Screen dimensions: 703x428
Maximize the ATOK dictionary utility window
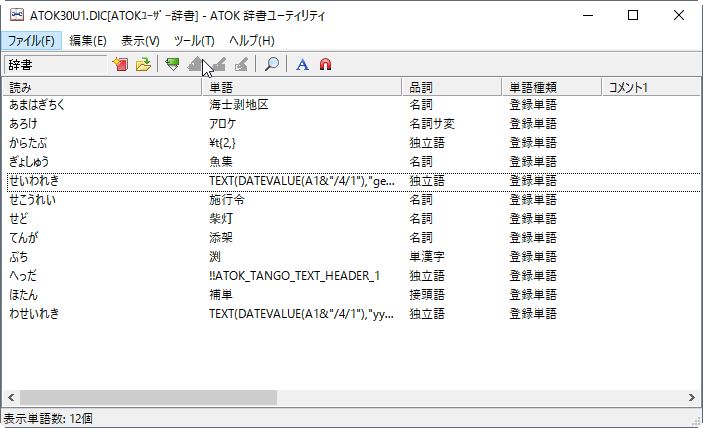pos(633,15)
